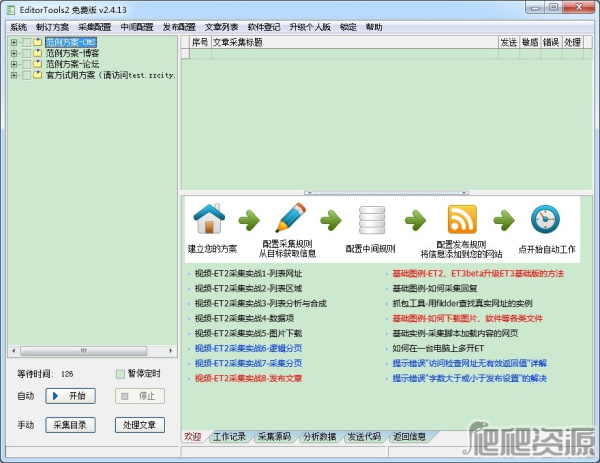Open link 抓包工具-用fiddler查找真实网址的实例
The width and height of the screenshot is (600, 463).
pyautogui.click(x=462, y=303)
